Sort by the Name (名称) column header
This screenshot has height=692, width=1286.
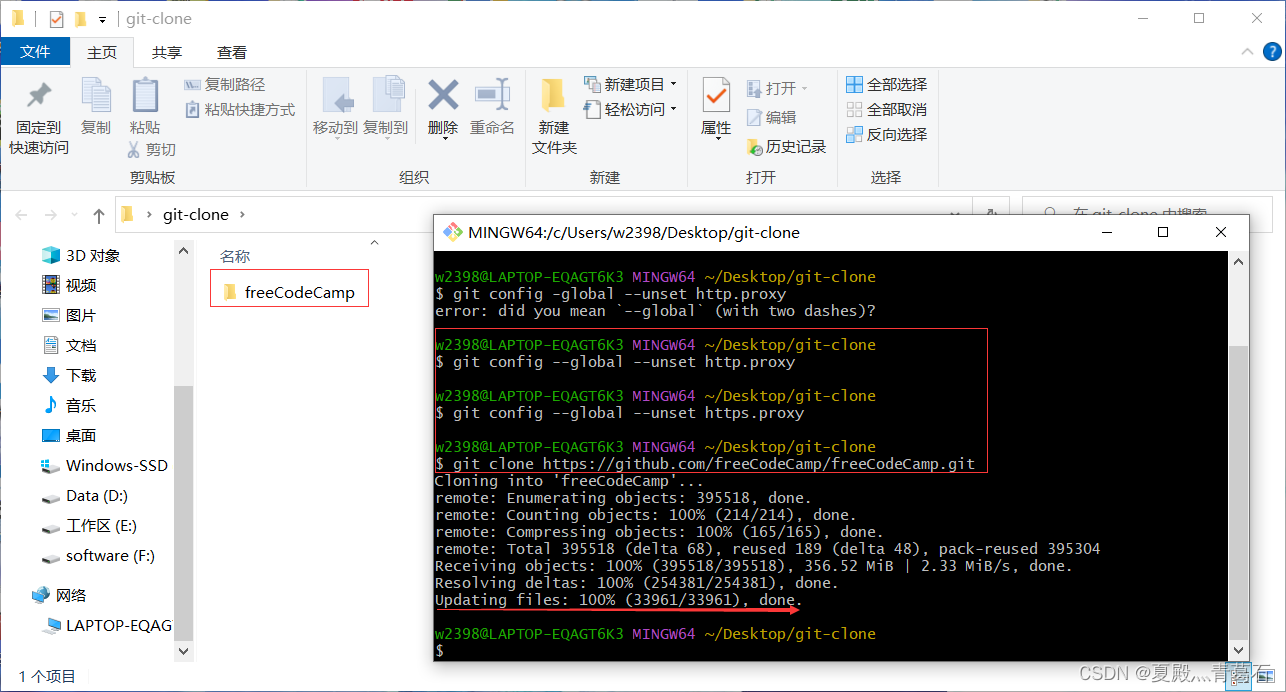click(x=235, y=256)
